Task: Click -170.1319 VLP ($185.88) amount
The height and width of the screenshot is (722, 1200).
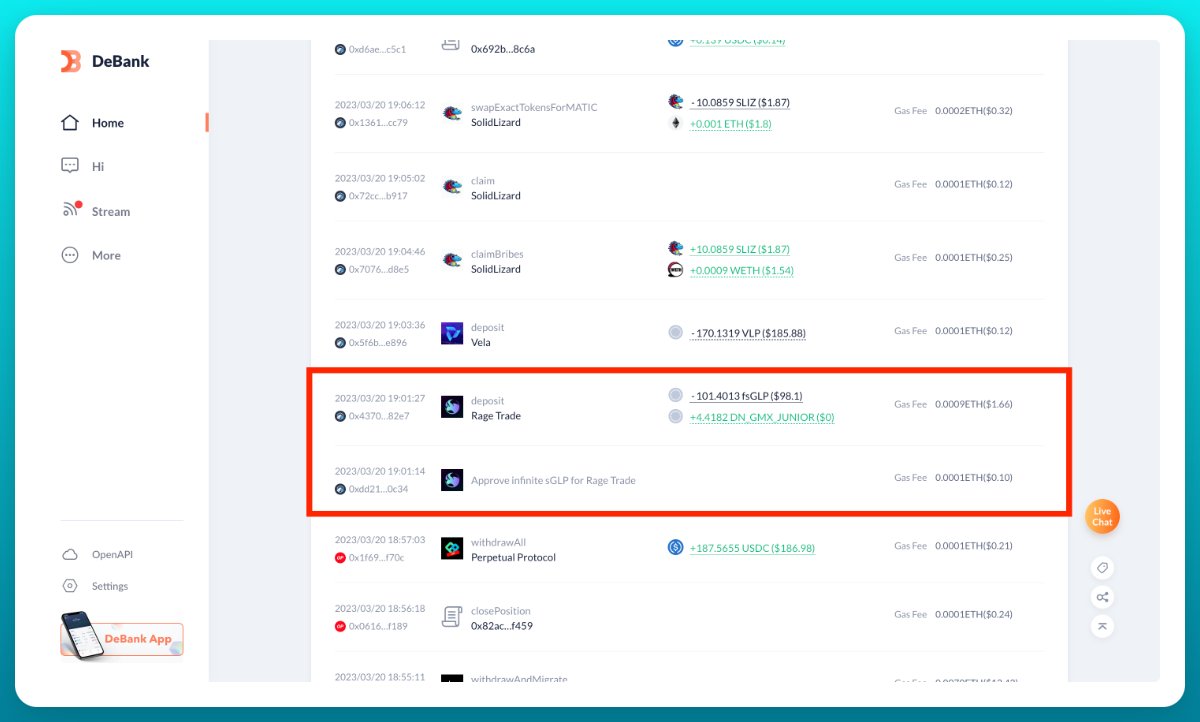Action: point(748,333)
